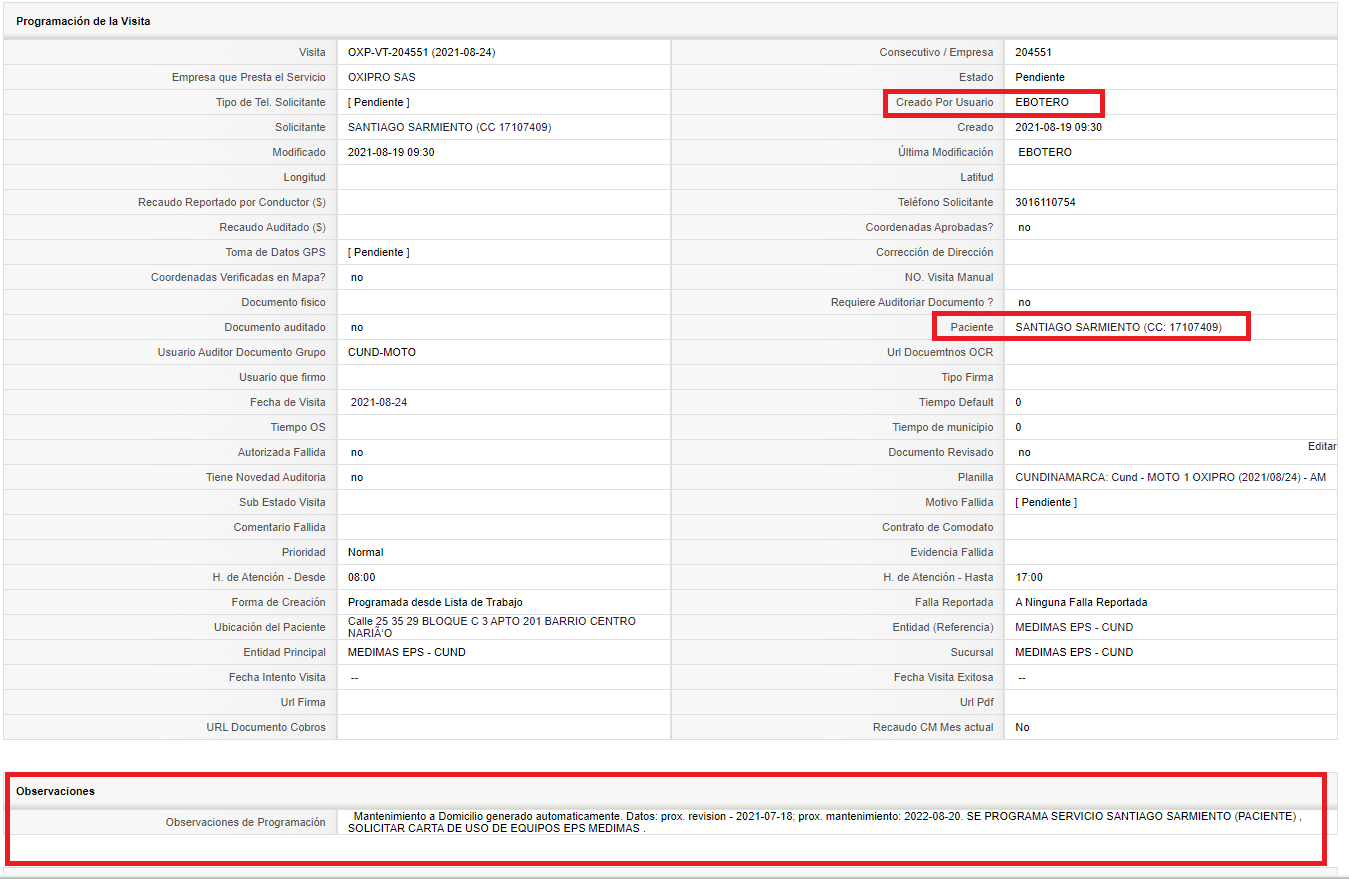1349x879 pixels.
Task: Select Solicitante value SANTIAGO SARMIENTO (CC 17107409)
Action: 449,127
